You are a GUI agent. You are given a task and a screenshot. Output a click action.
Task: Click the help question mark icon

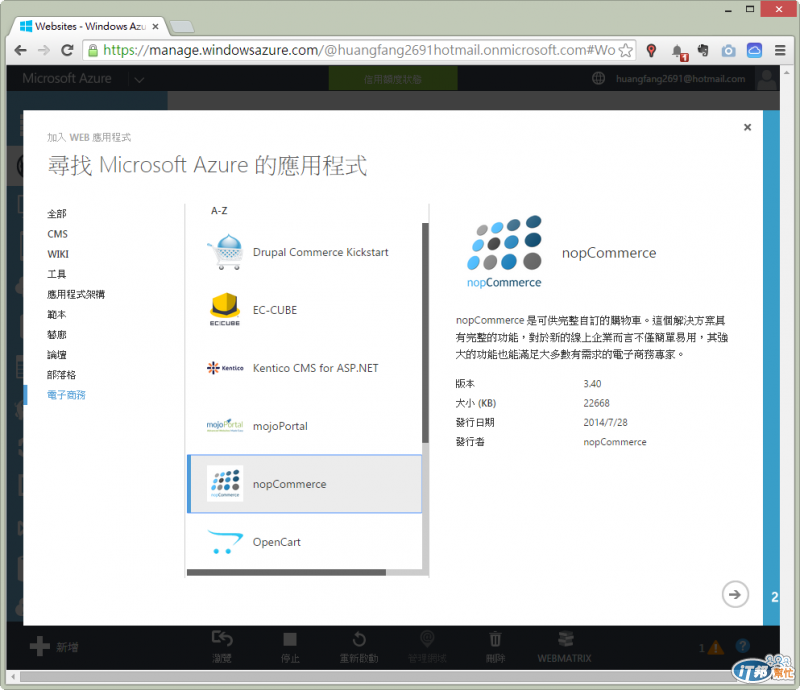point(742,646)
